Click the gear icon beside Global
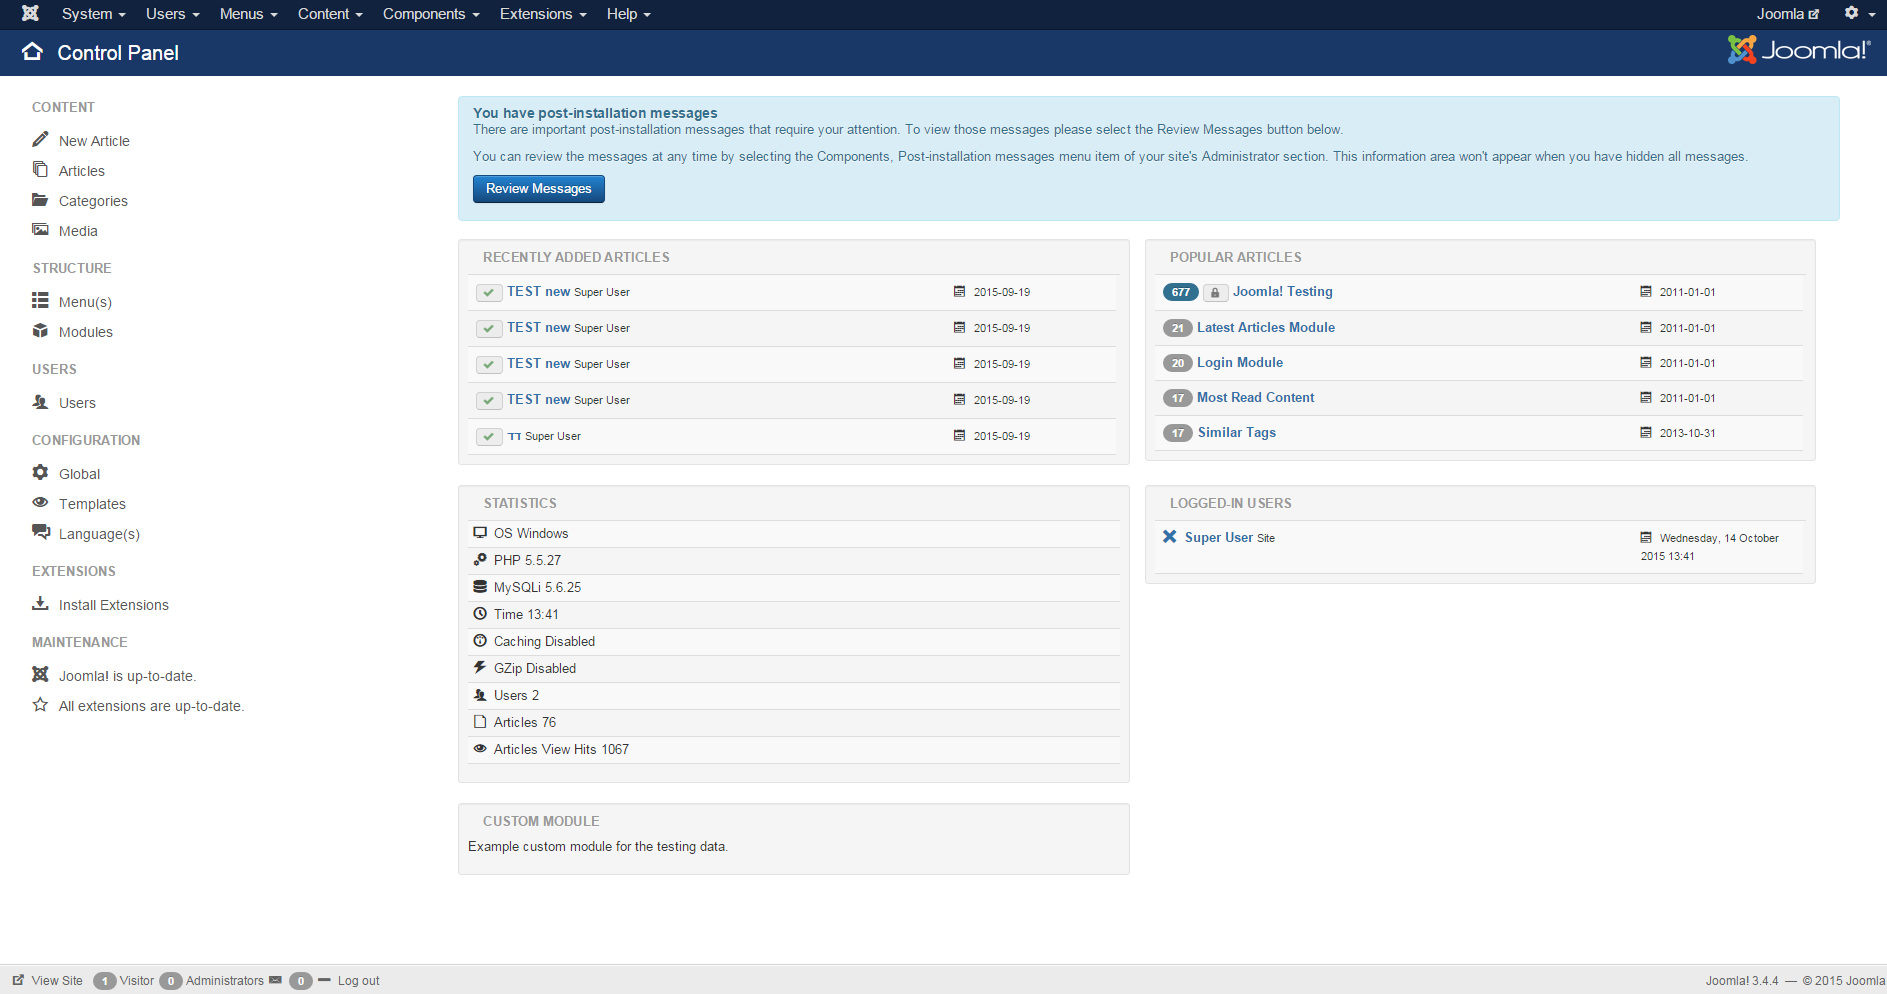Viewport: 1887px width, 994px height. tap(40, 473)
